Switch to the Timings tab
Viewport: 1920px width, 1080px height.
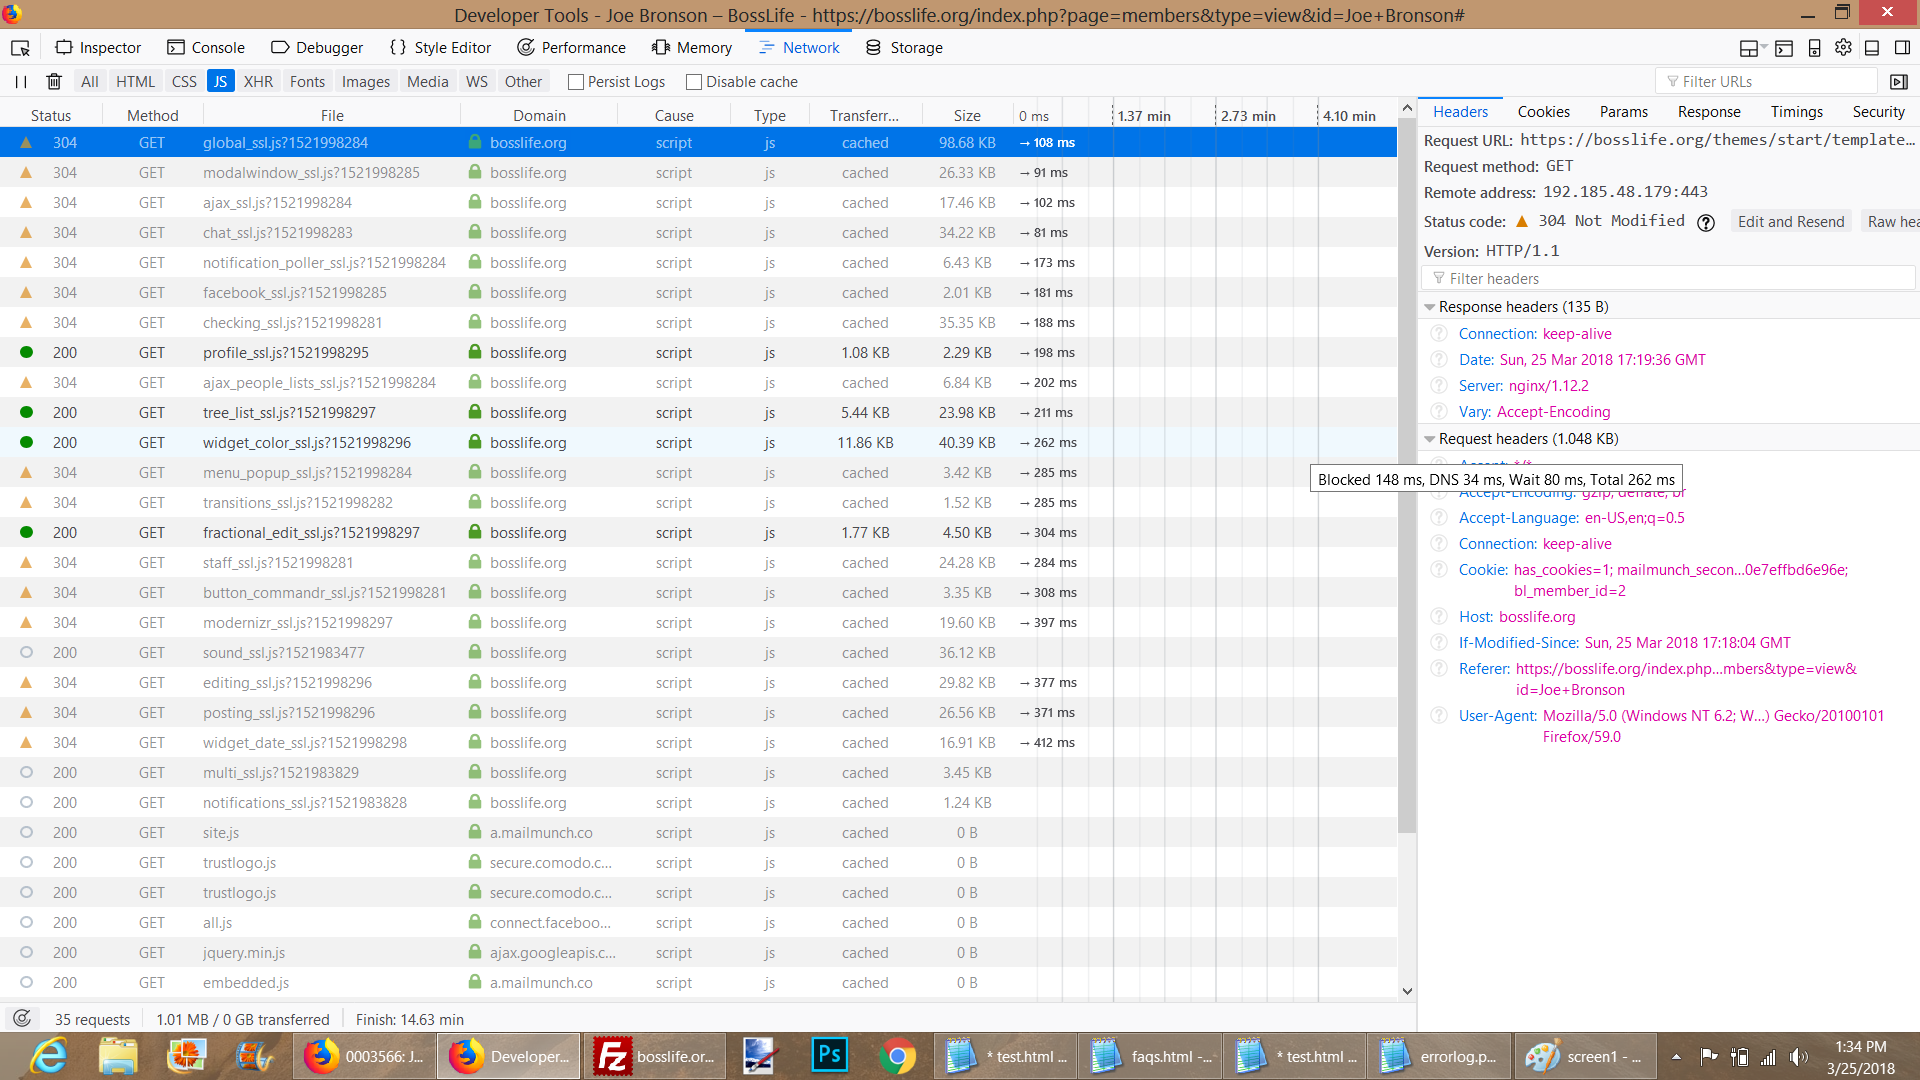pyautogui.click(x=1796, y=112)
